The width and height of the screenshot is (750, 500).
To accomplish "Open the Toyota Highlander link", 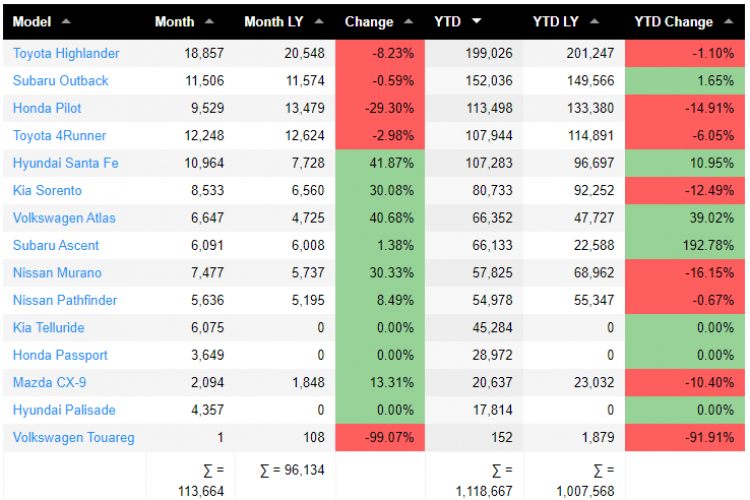I will [66, 53].
